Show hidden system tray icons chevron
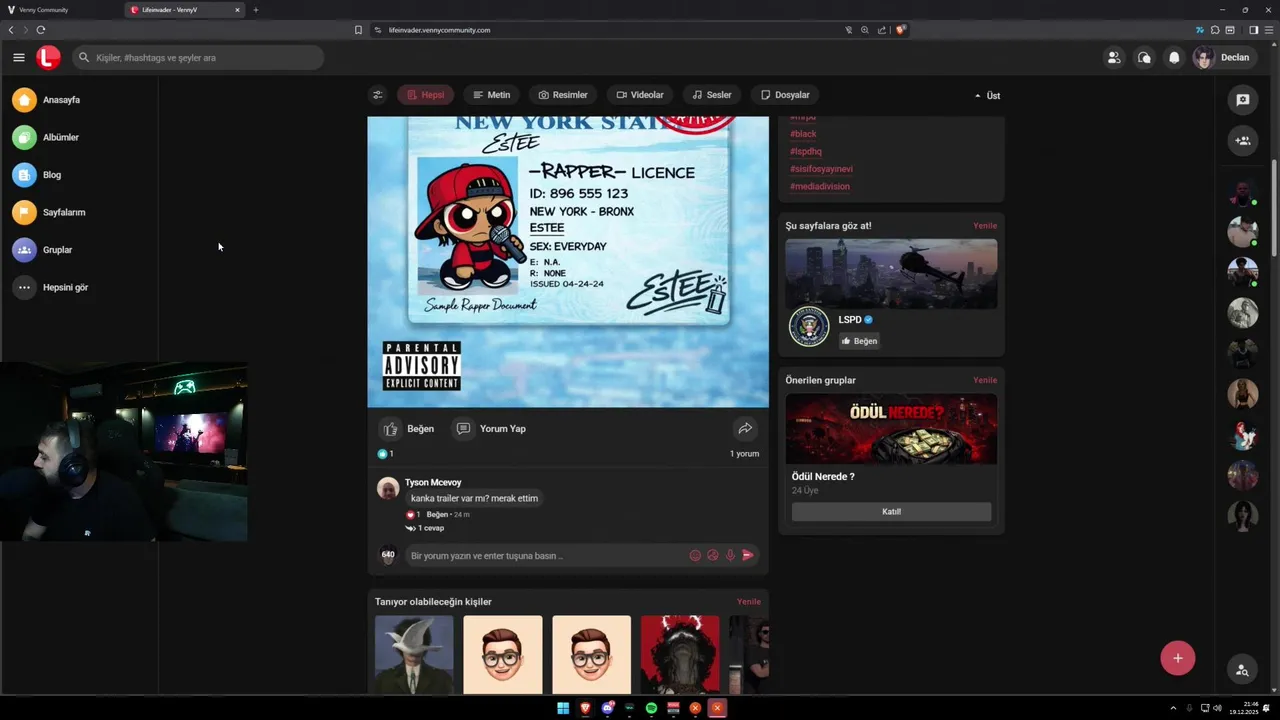Screen dimensions: 1280x720 (x=1174, y=708)
